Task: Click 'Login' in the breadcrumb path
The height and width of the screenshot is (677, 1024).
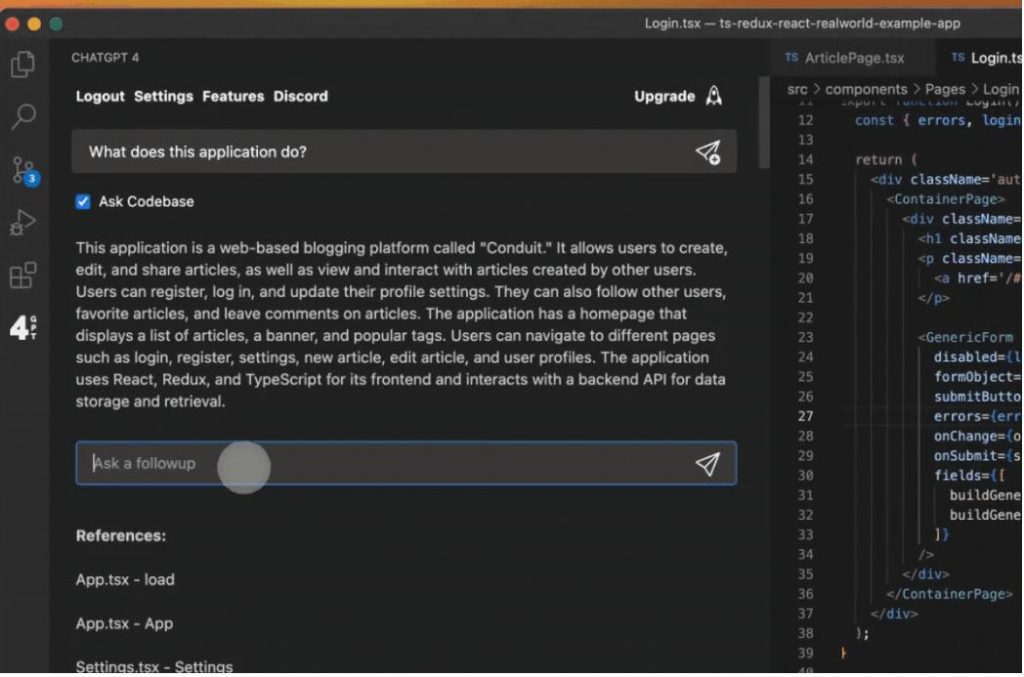Action: 1000,89
